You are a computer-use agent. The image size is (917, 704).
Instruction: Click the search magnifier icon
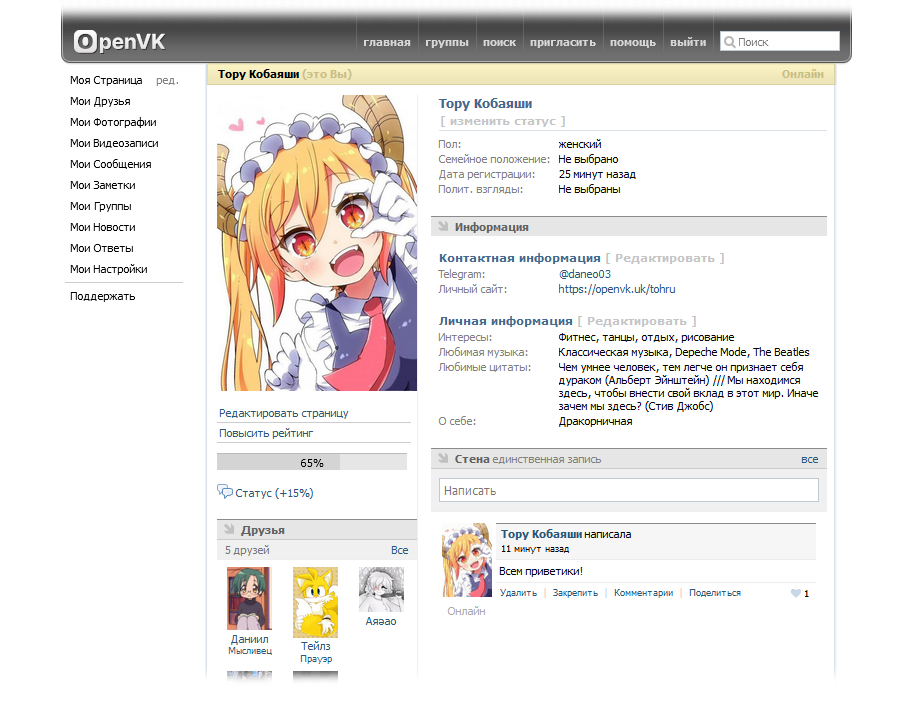coord(729,42)
